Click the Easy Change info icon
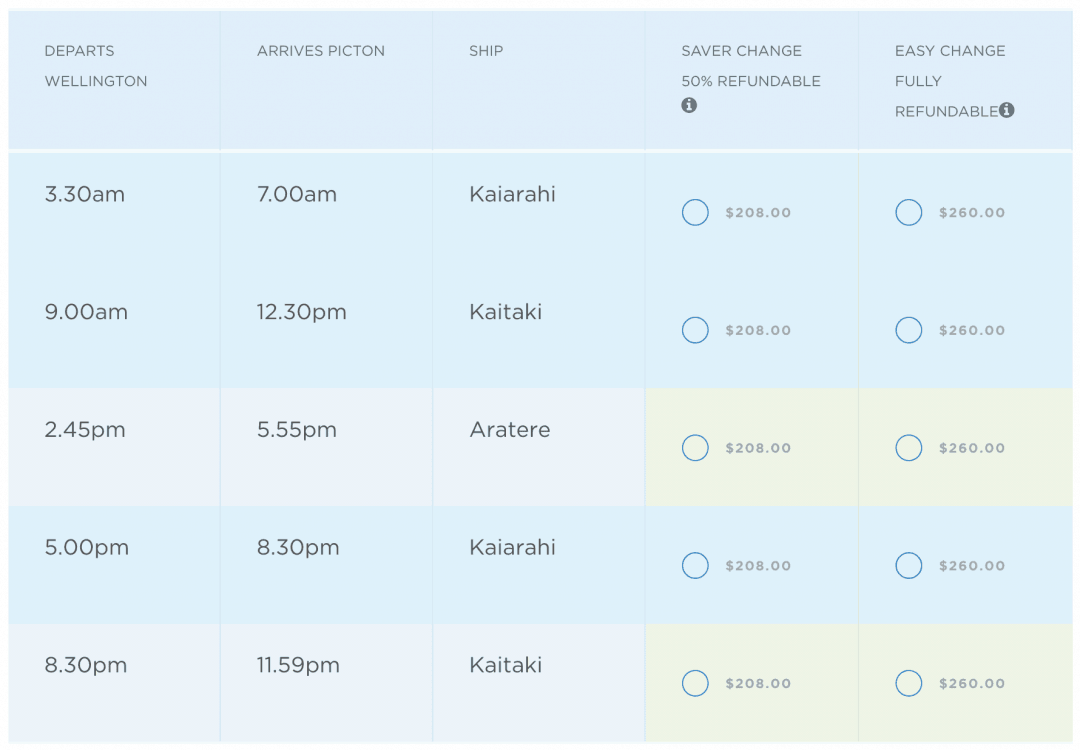Viewport: 1080px width, 750px height. (1006, 110)
